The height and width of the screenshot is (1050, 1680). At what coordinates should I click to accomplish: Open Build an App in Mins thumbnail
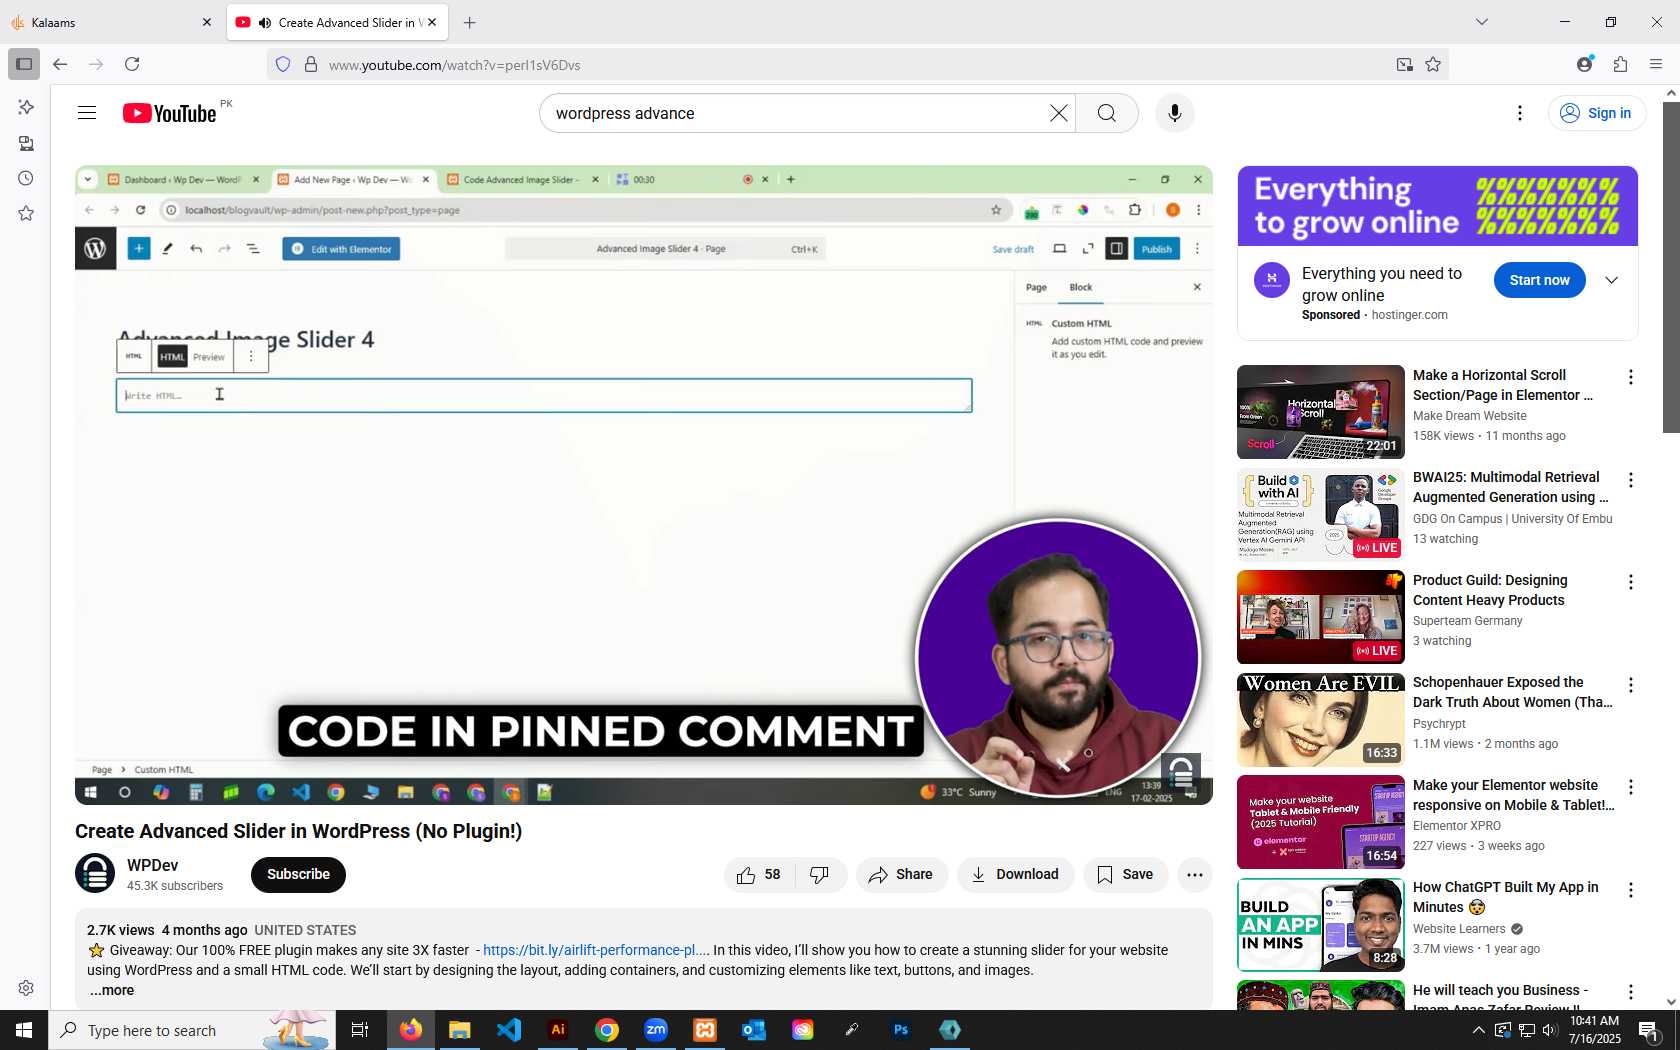[1321, 925]
